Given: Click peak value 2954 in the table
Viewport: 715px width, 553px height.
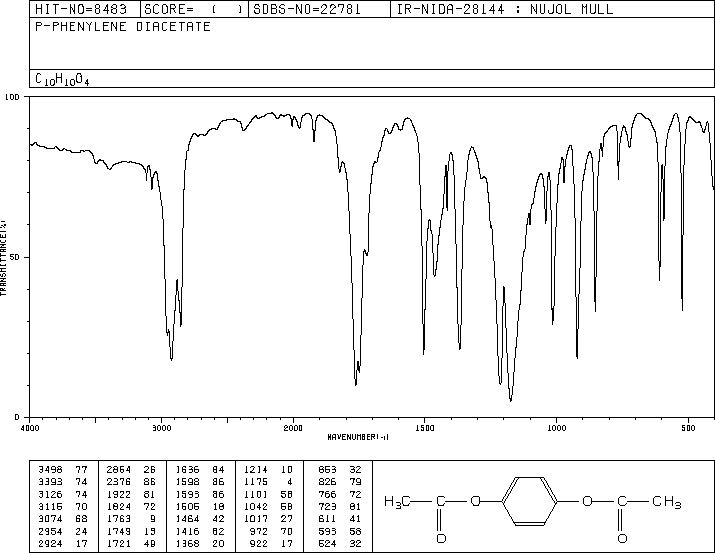Looking at the screenshot, I should tap(50, 531).
